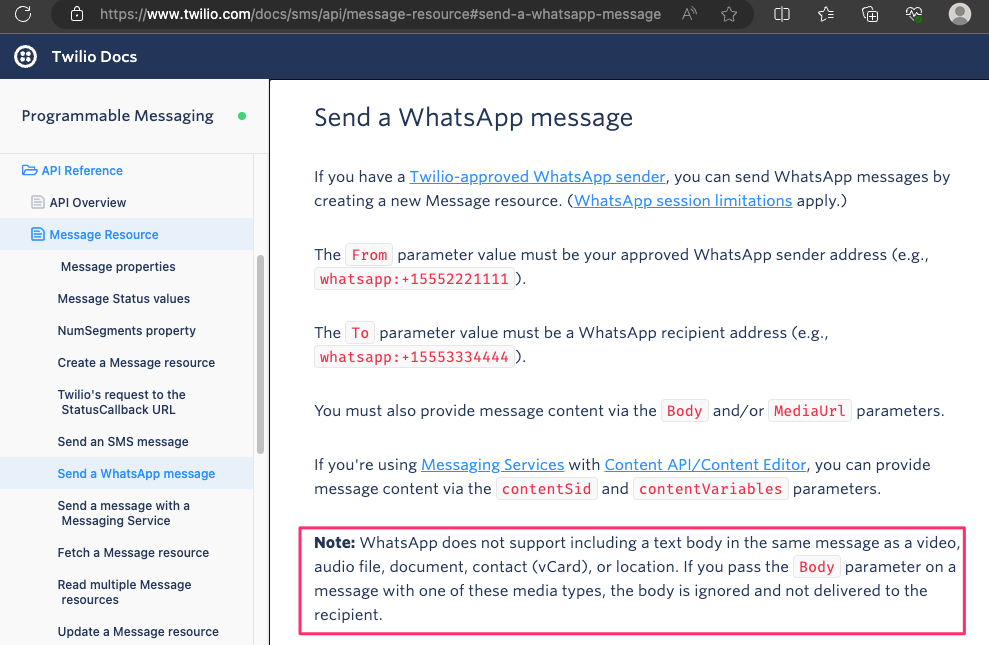The height and width of the screenshot is (645, 989).
Task: Select the Message Resource item
Action: pos(104,235)
